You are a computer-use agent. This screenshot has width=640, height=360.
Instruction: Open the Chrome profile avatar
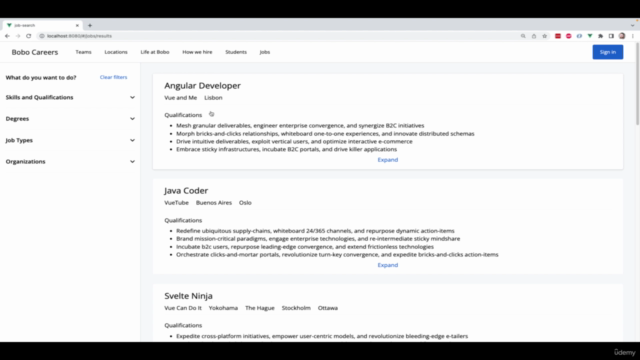pos(622,36)
